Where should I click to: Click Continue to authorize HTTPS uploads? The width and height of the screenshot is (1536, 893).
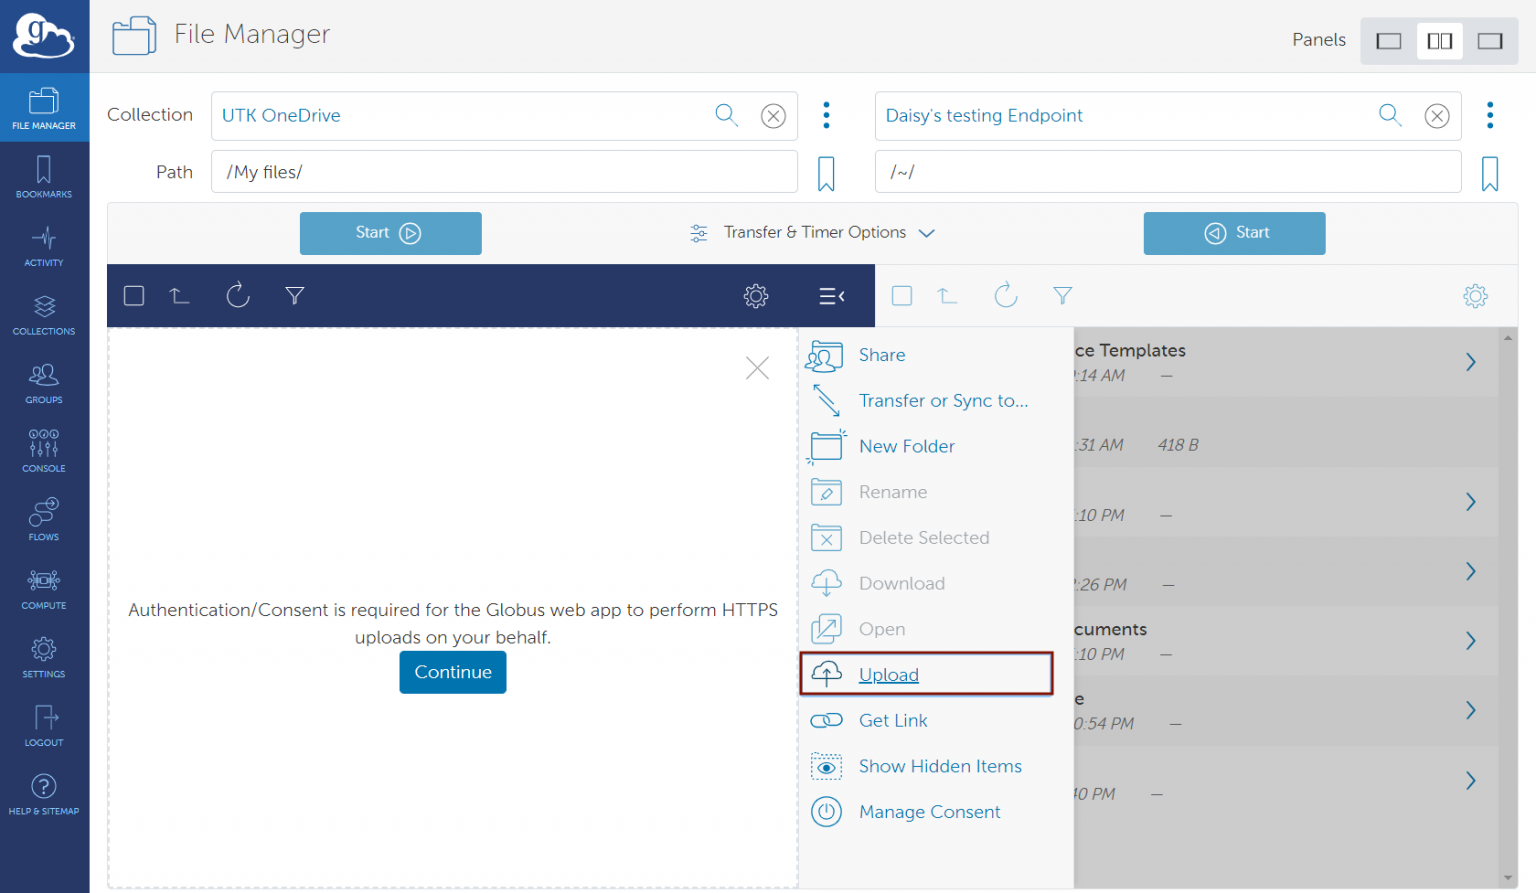point(452,672)
